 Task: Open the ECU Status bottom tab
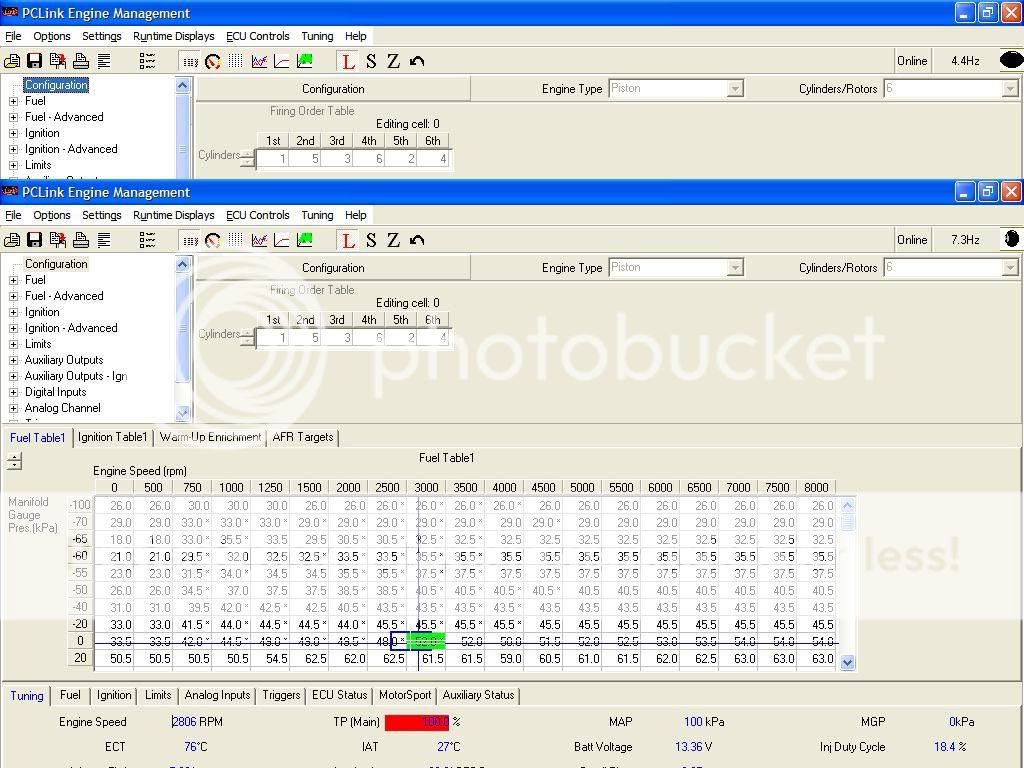pos(340,695)
